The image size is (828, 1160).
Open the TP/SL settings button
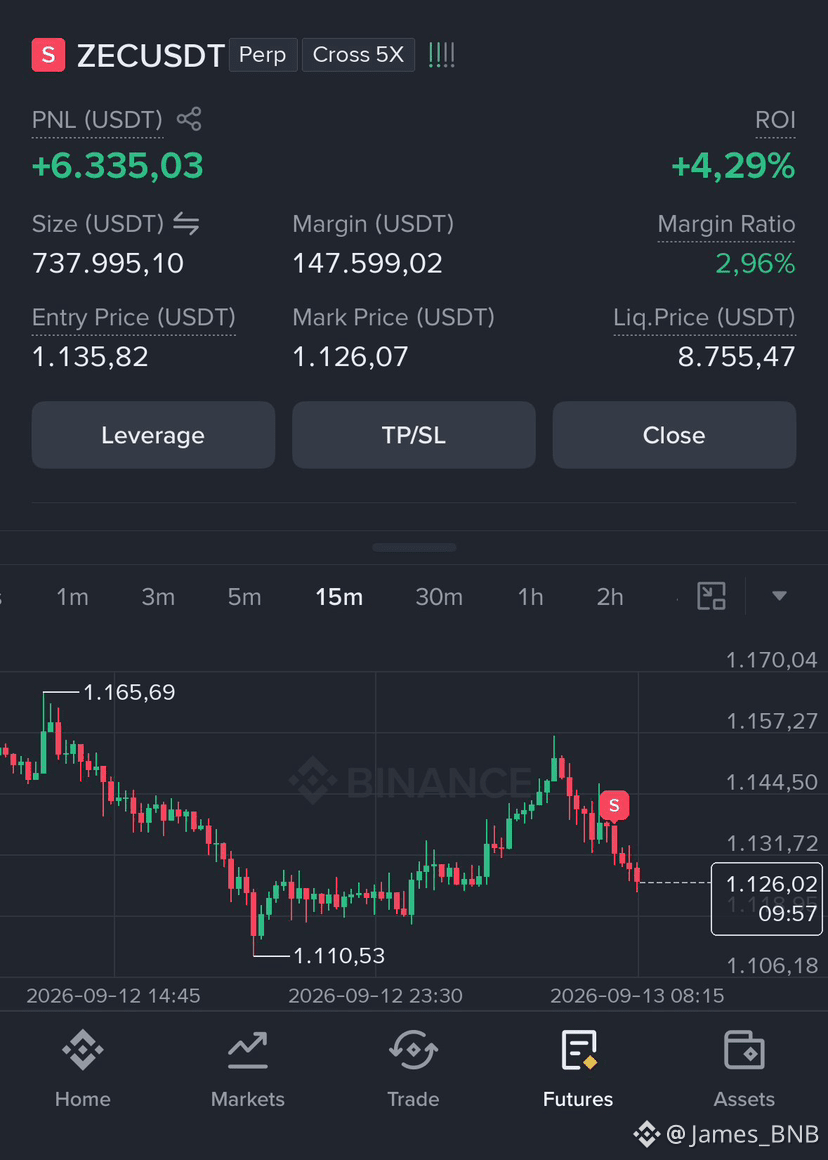[x=414, y=435]
